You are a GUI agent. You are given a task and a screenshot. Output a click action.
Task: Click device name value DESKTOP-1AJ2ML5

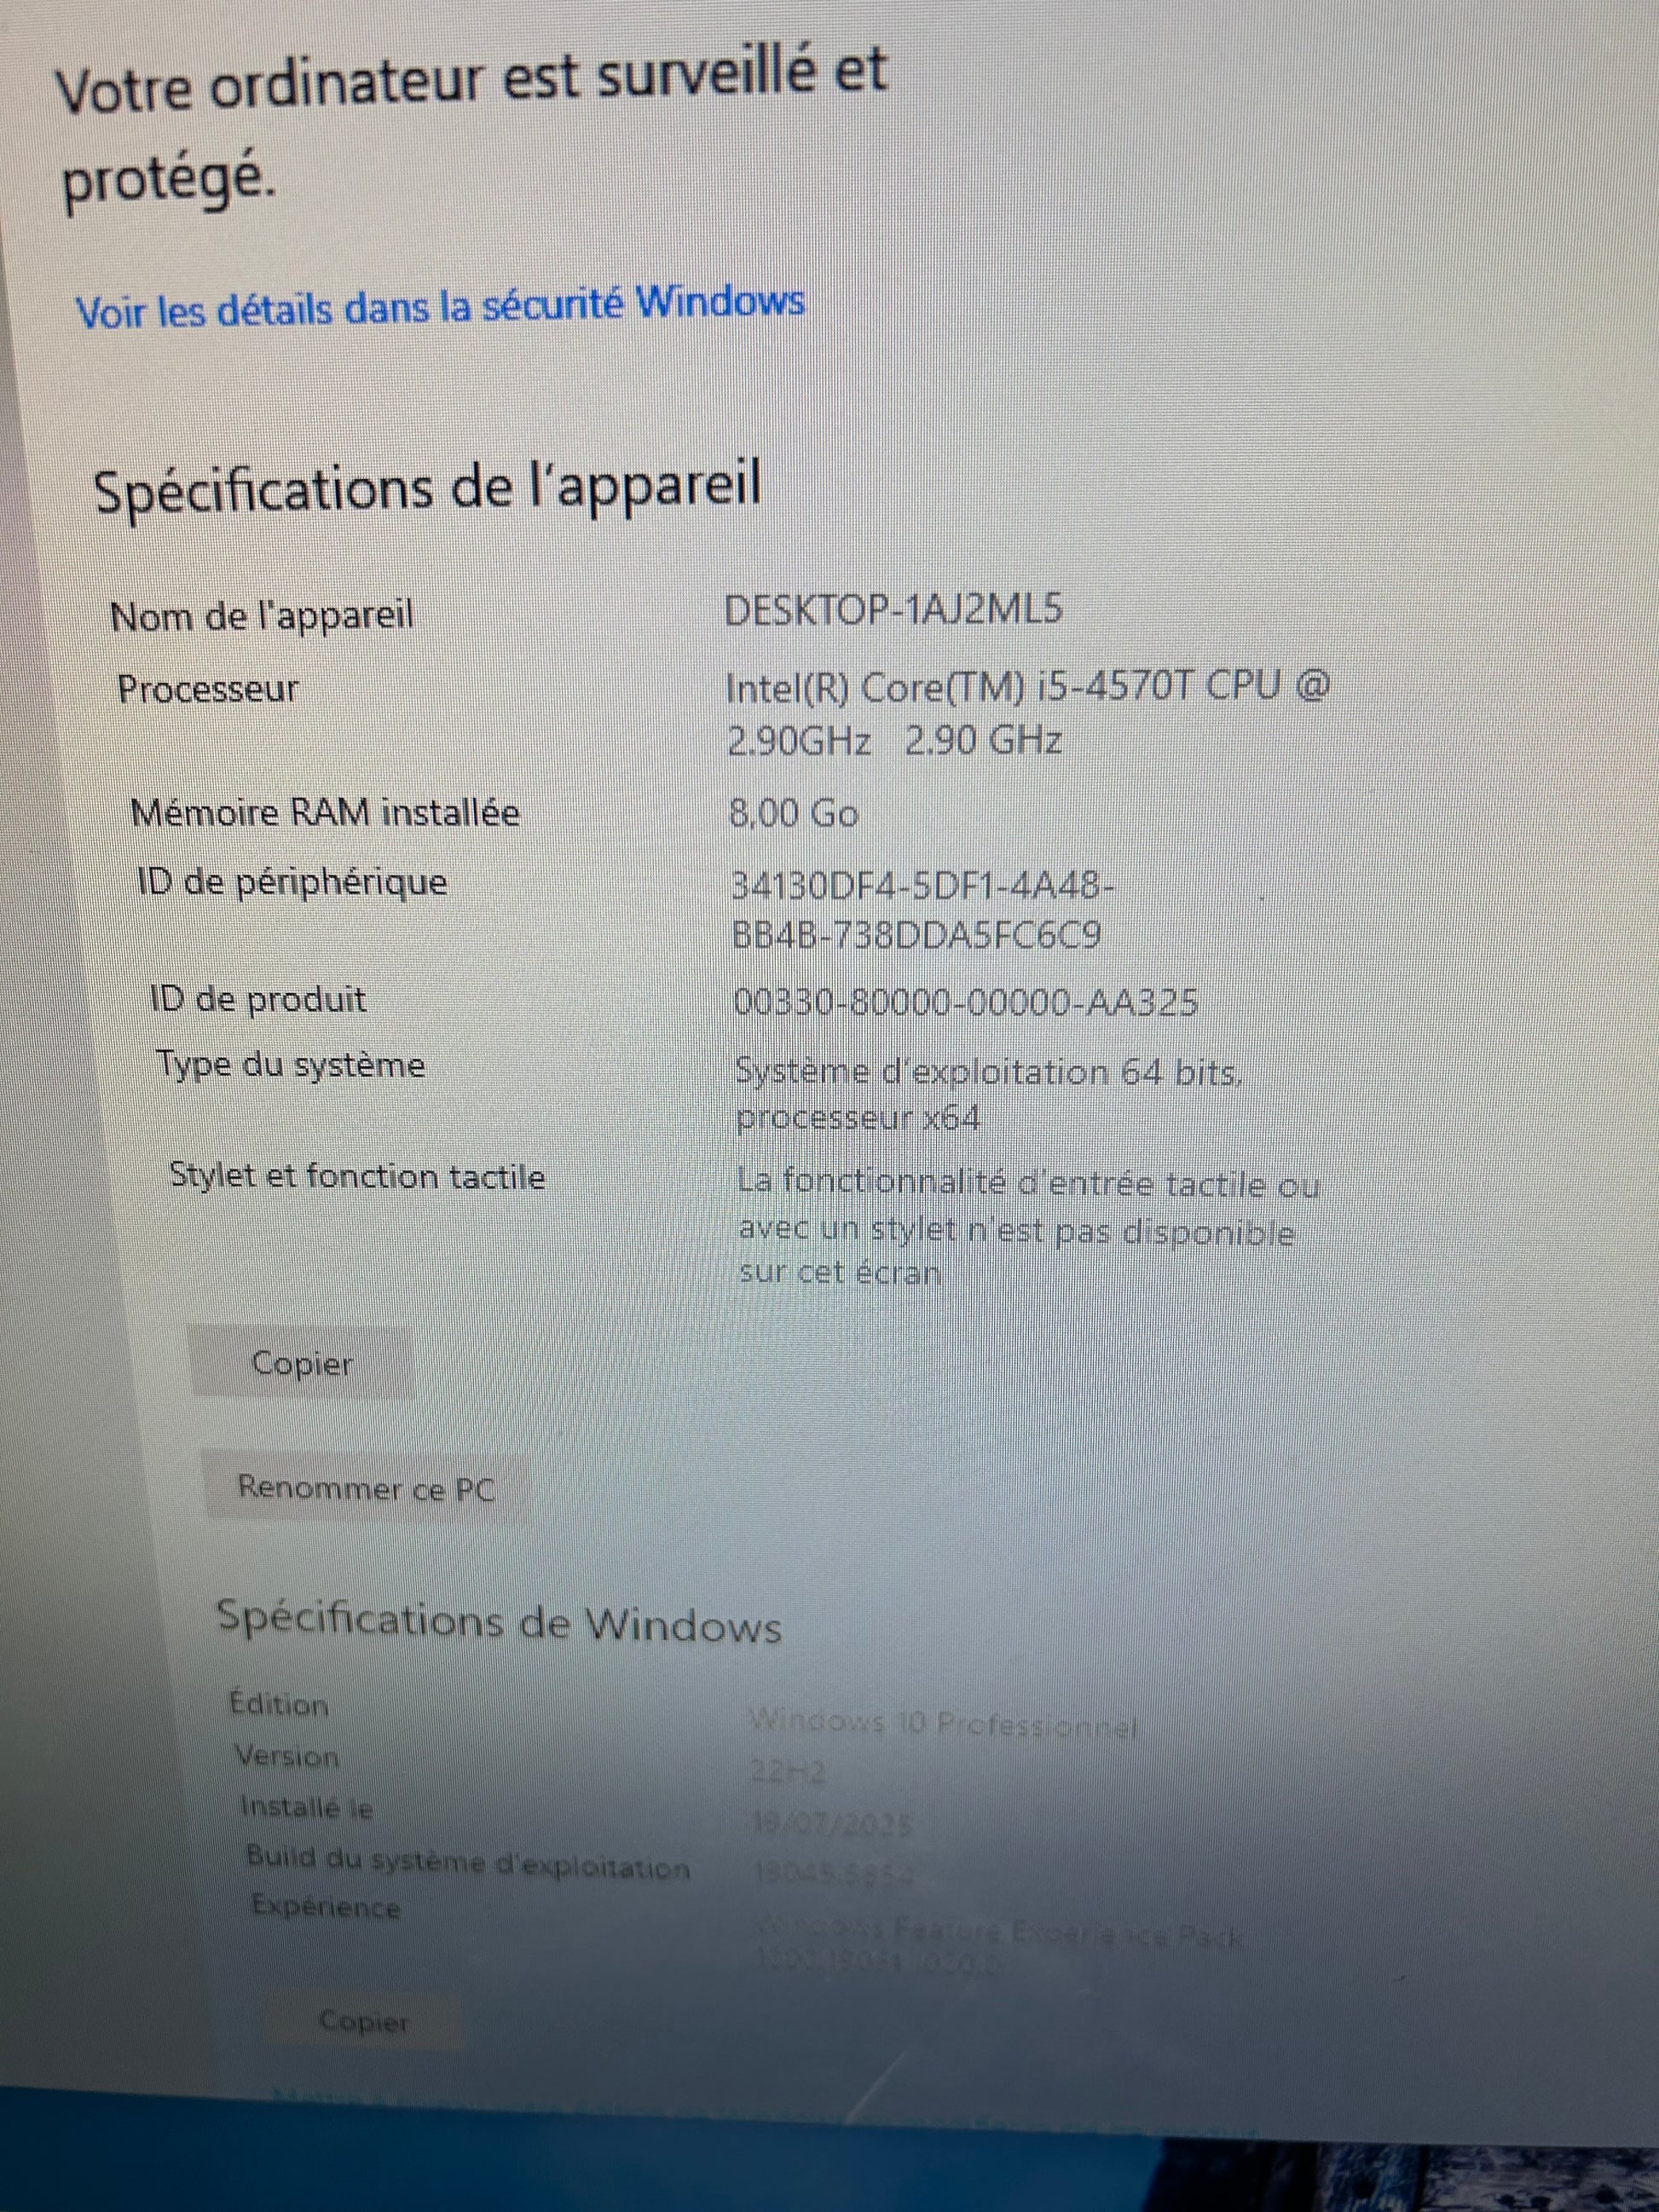[x=893, y=610]
